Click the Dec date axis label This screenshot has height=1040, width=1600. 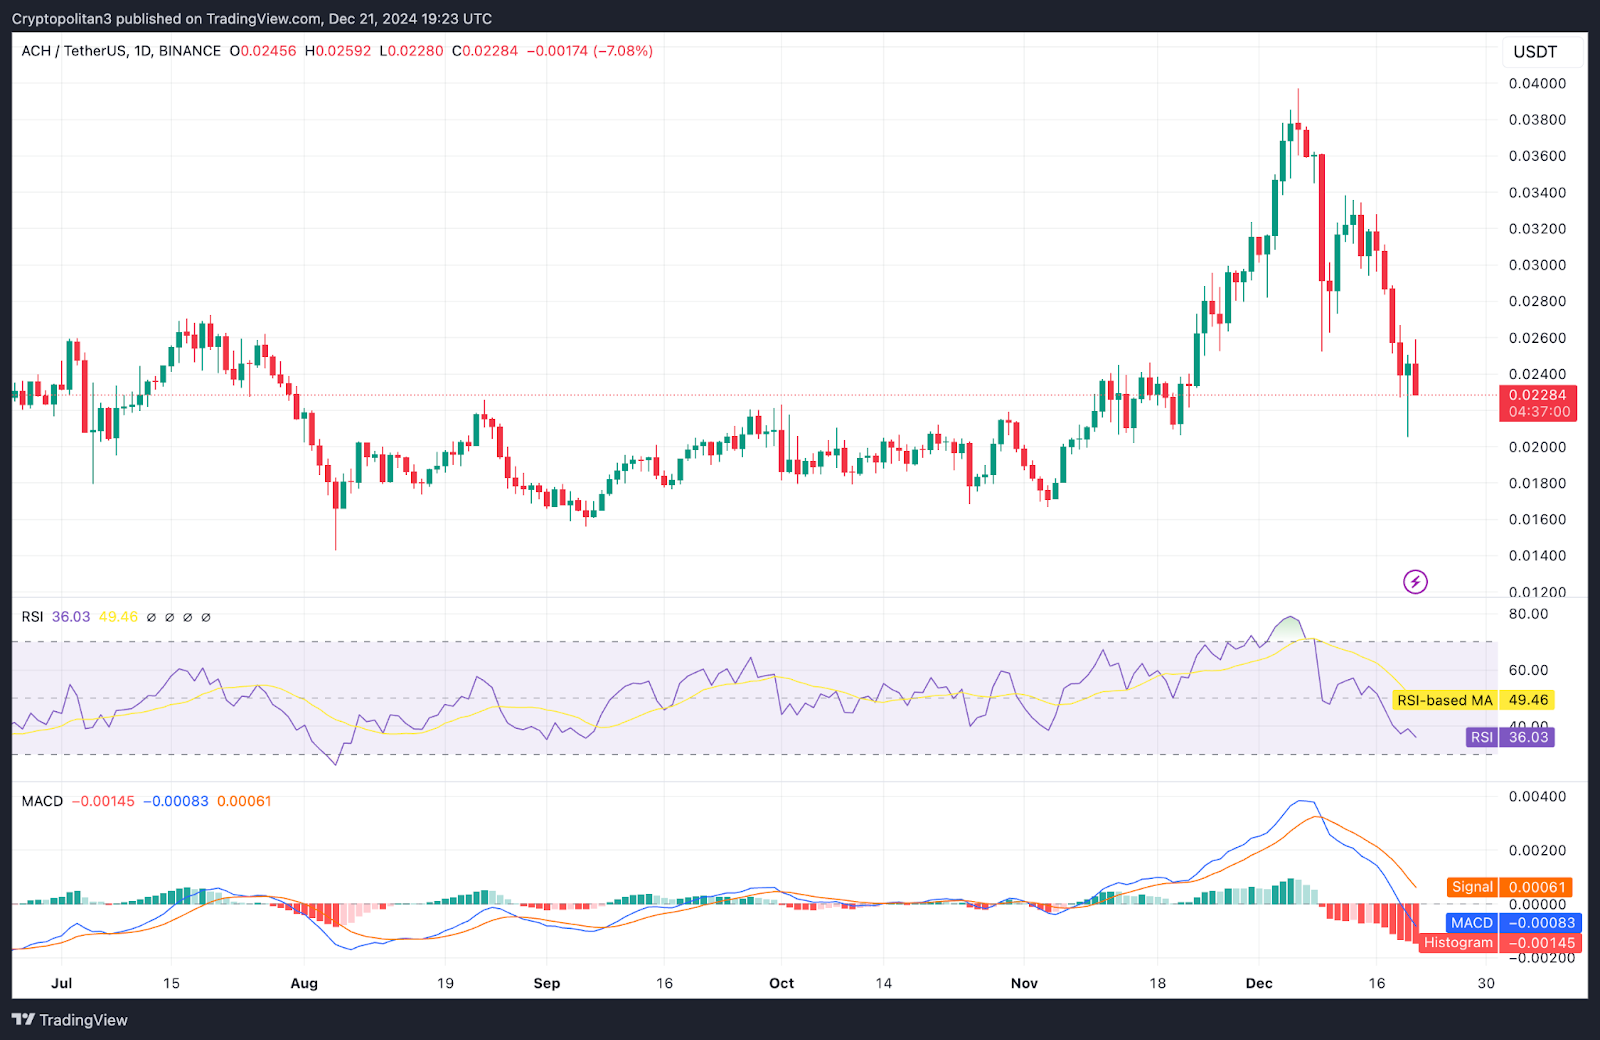coord(1259,983)
